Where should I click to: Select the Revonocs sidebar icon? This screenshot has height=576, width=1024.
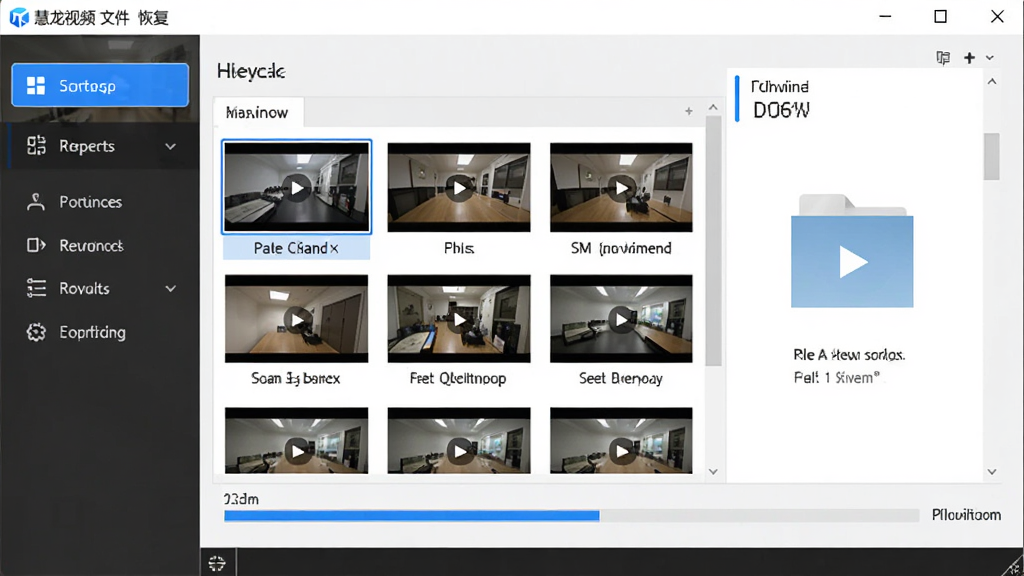click(x=36, y=245)
